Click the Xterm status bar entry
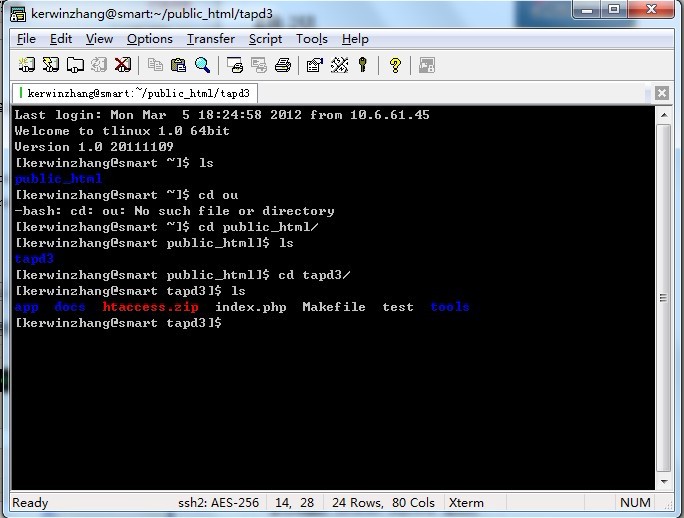This screenshot has width=684, height=518. coord(466,503)
